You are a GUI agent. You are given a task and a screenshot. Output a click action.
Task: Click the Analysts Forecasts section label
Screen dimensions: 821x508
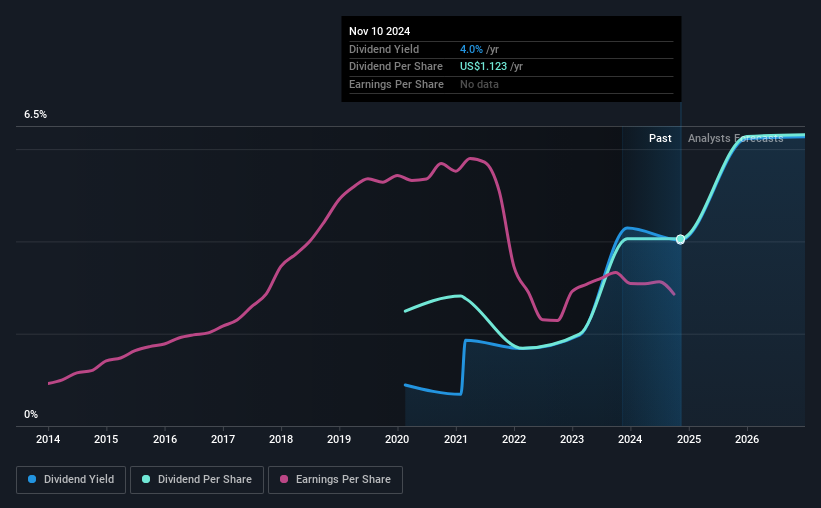point(736,138)
